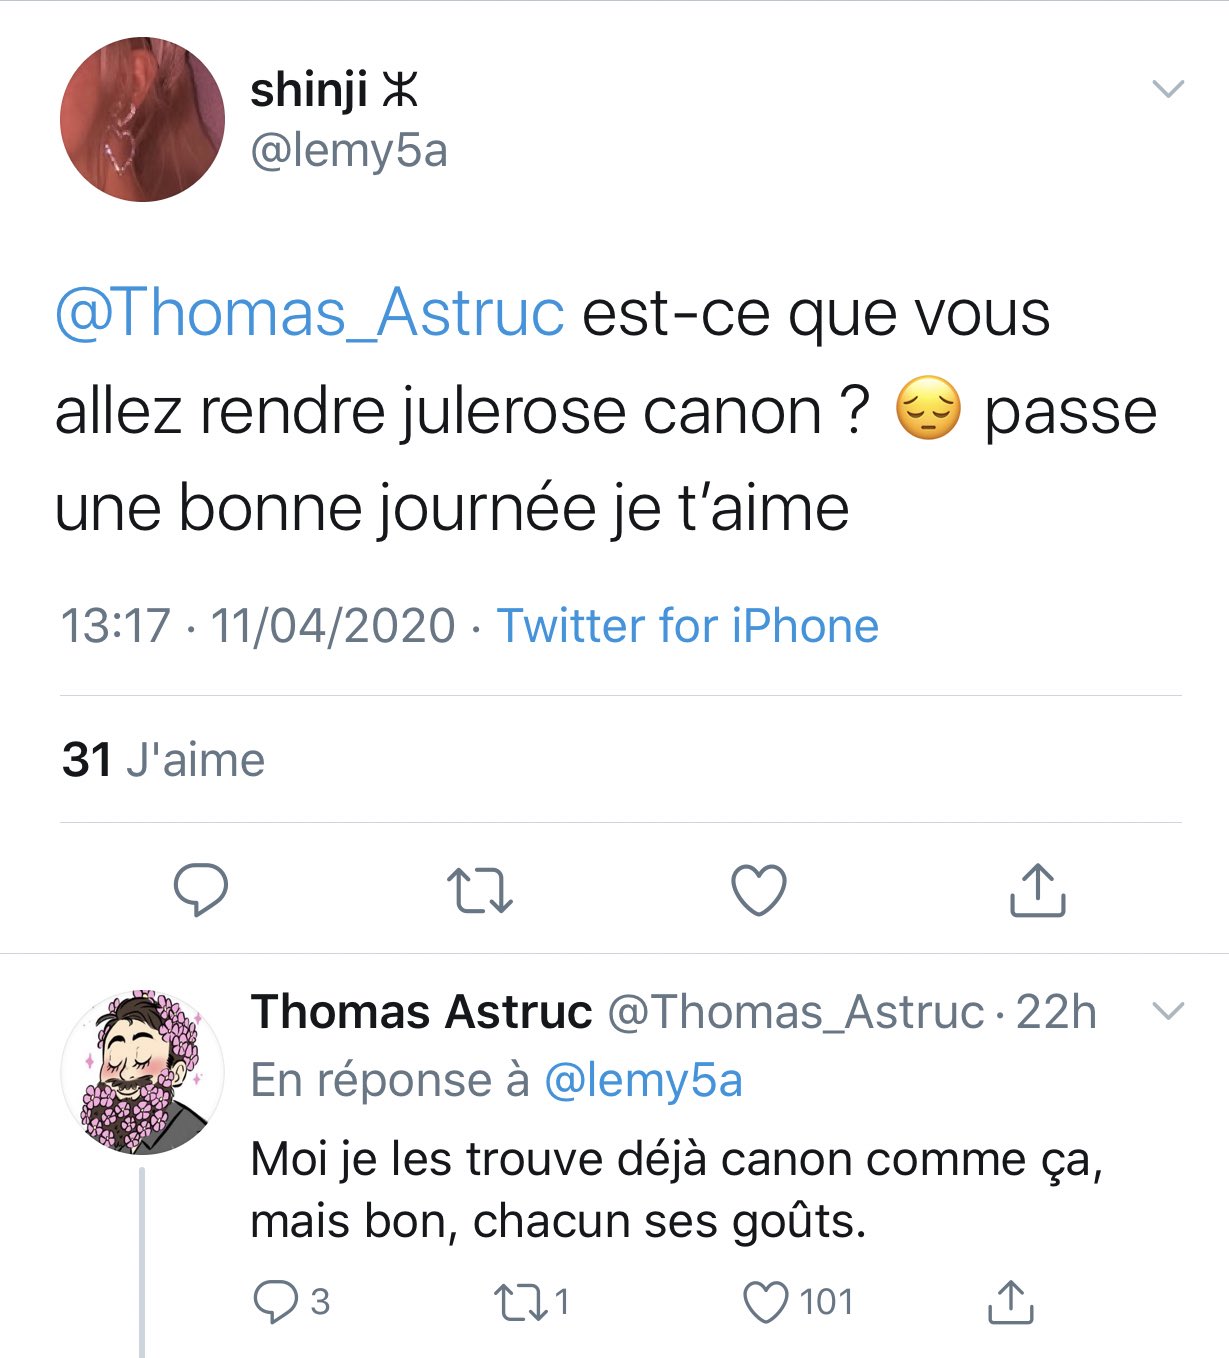Image resolution: width=1229 pixels, height=1358 pixels.
Task: Open options chevron on Thomas Astruc's reply
Action: tap(1168, 1011)
